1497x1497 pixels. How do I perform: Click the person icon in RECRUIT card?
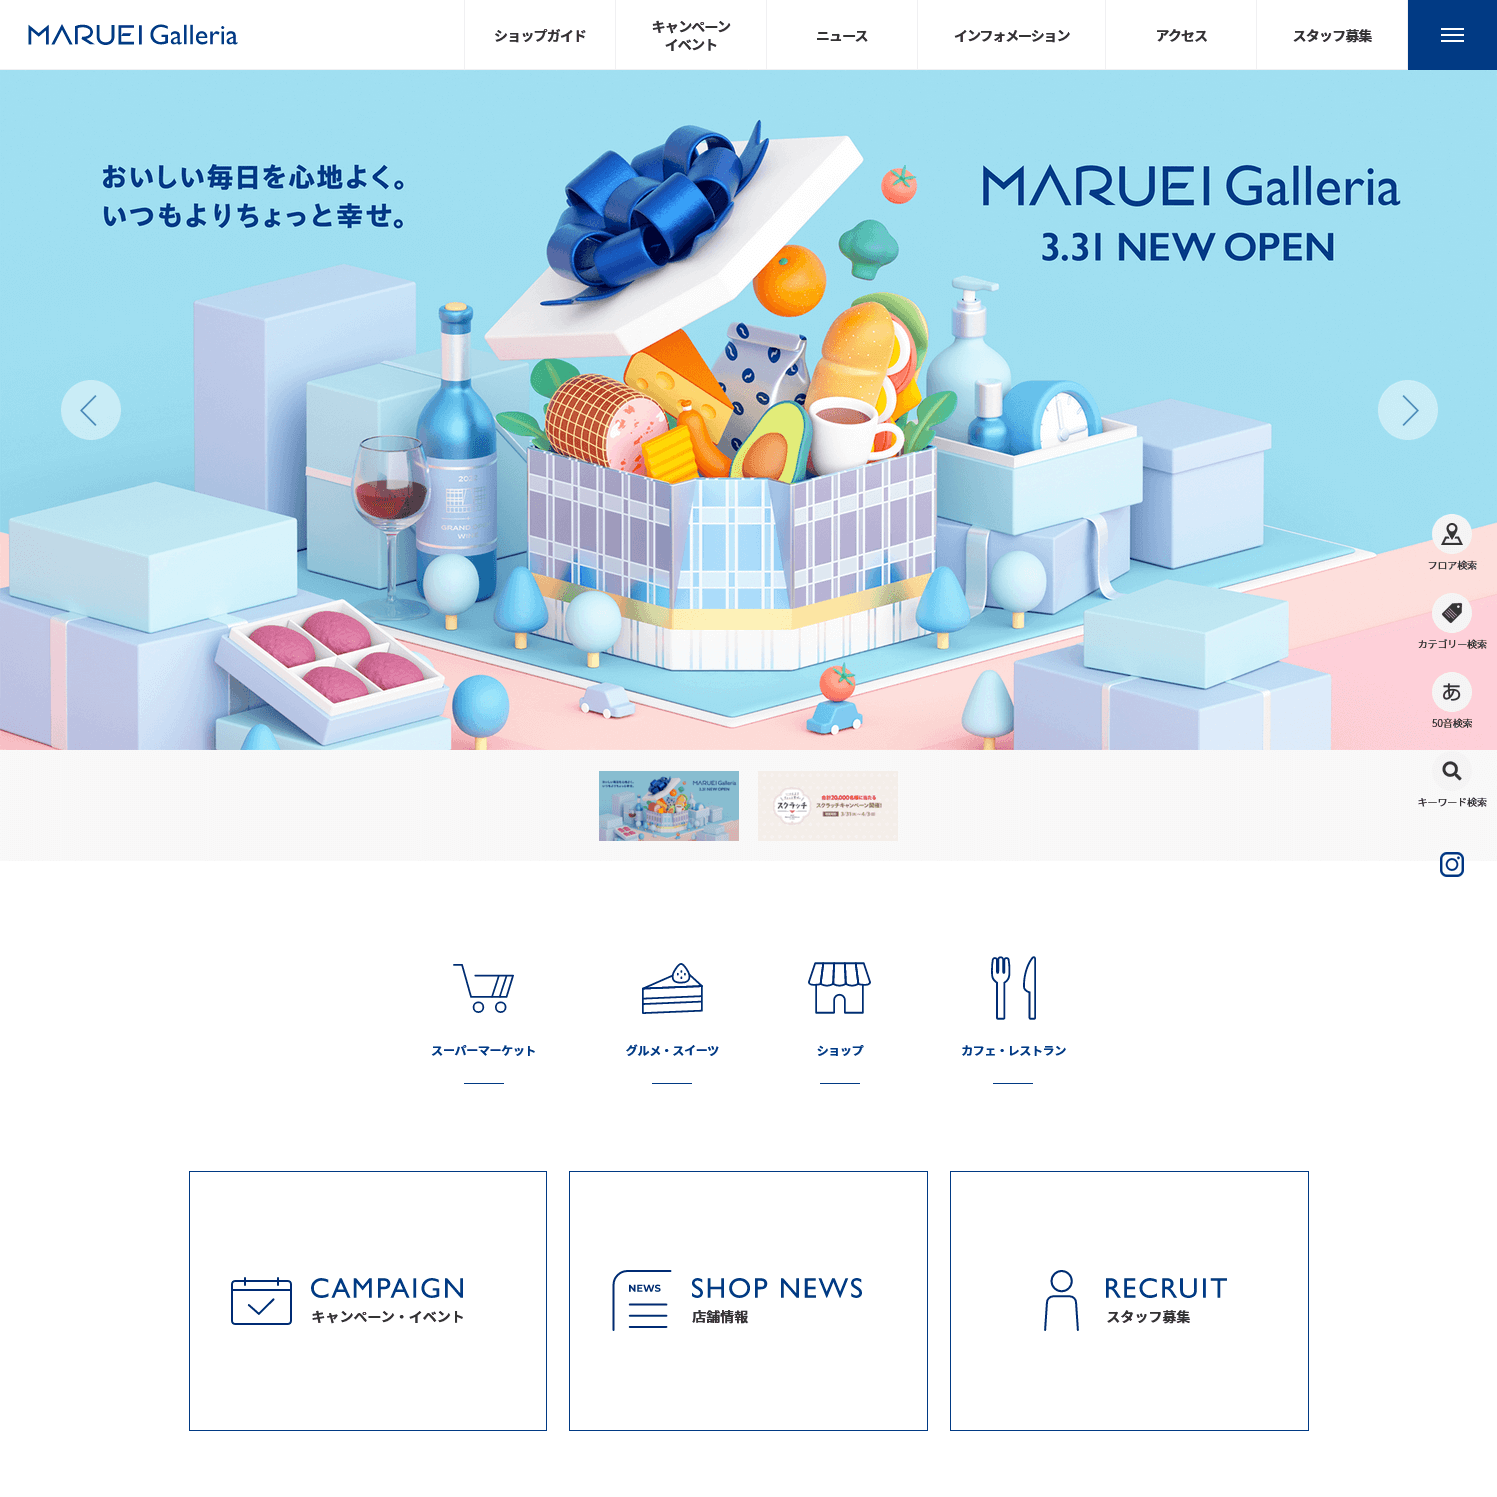pyautogui.click(x=1061, y=1300)
